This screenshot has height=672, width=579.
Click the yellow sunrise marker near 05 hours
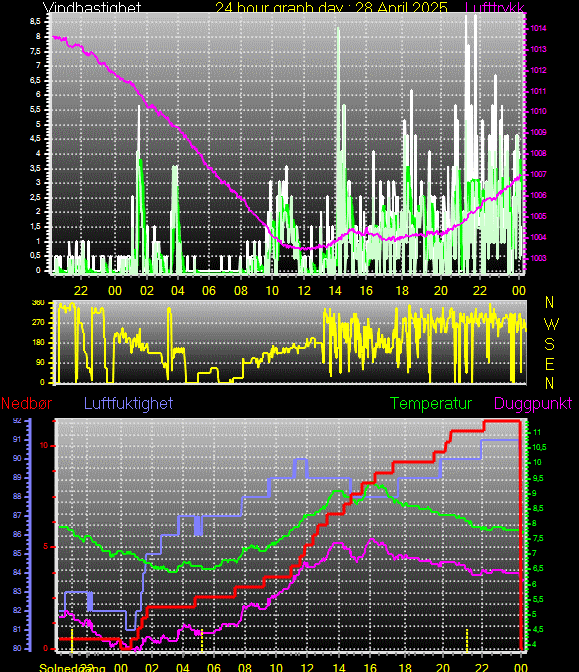[202, 639]
